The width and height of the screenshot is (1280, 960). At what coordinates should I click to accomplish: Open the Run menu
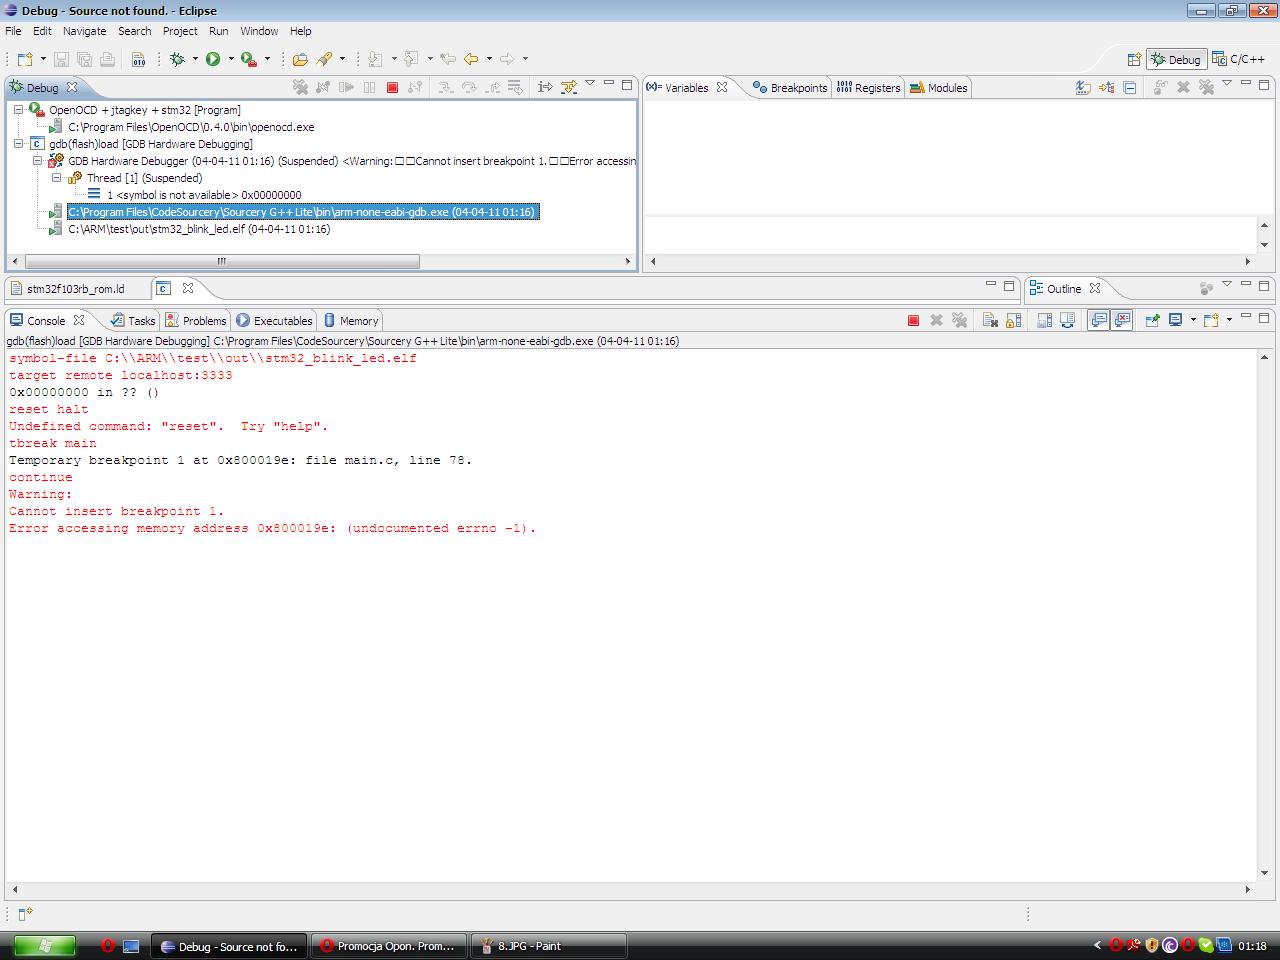(218, 31)
